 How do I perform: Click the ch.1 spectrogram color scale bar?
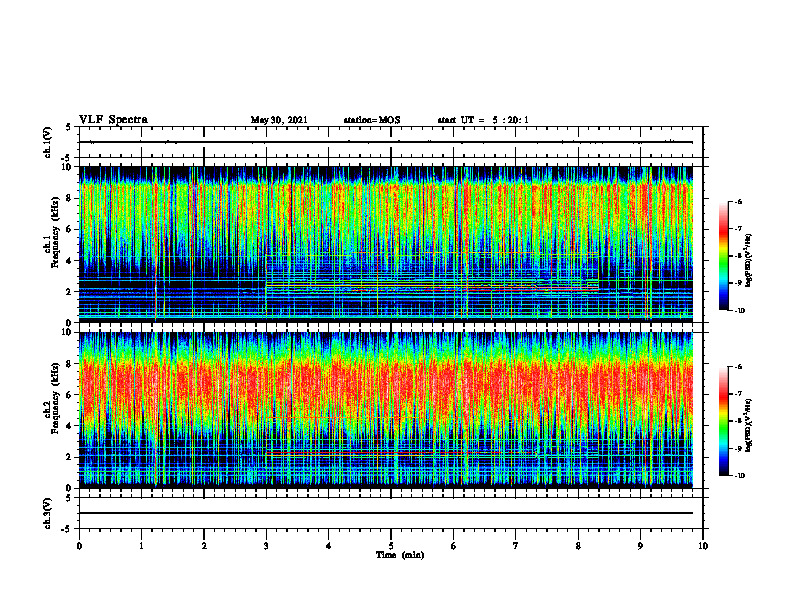723,256
